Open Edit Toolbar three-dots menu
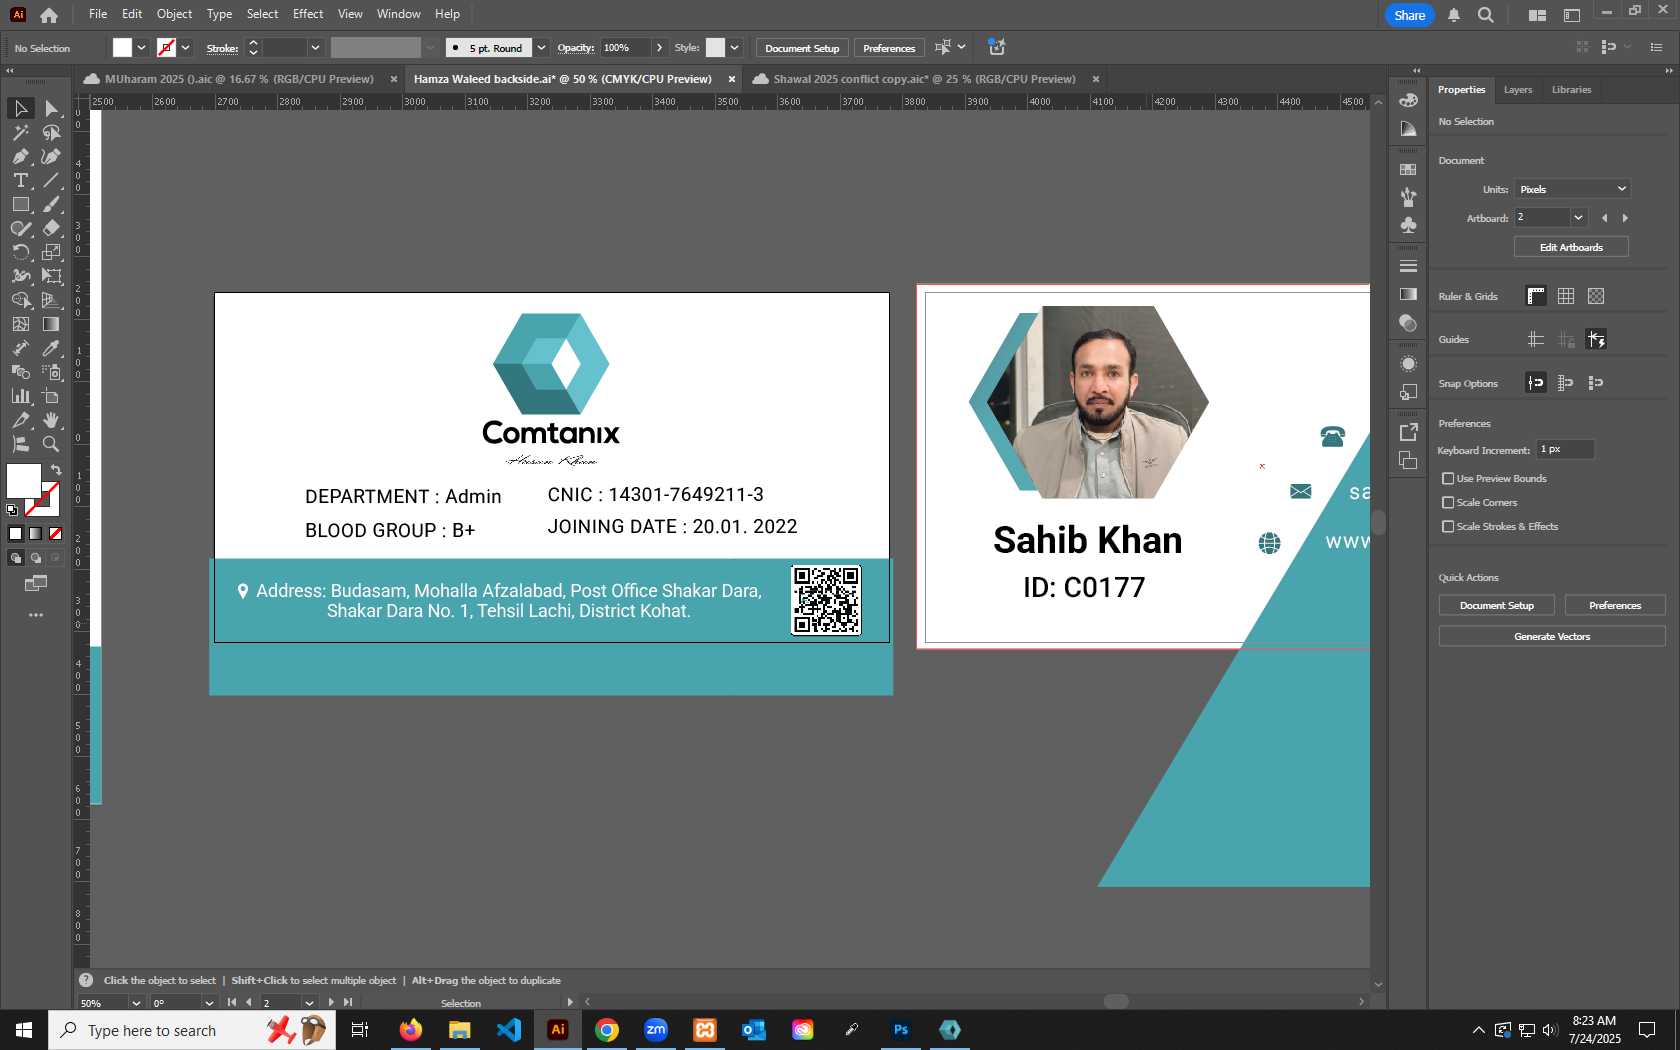 coord(36,615)
